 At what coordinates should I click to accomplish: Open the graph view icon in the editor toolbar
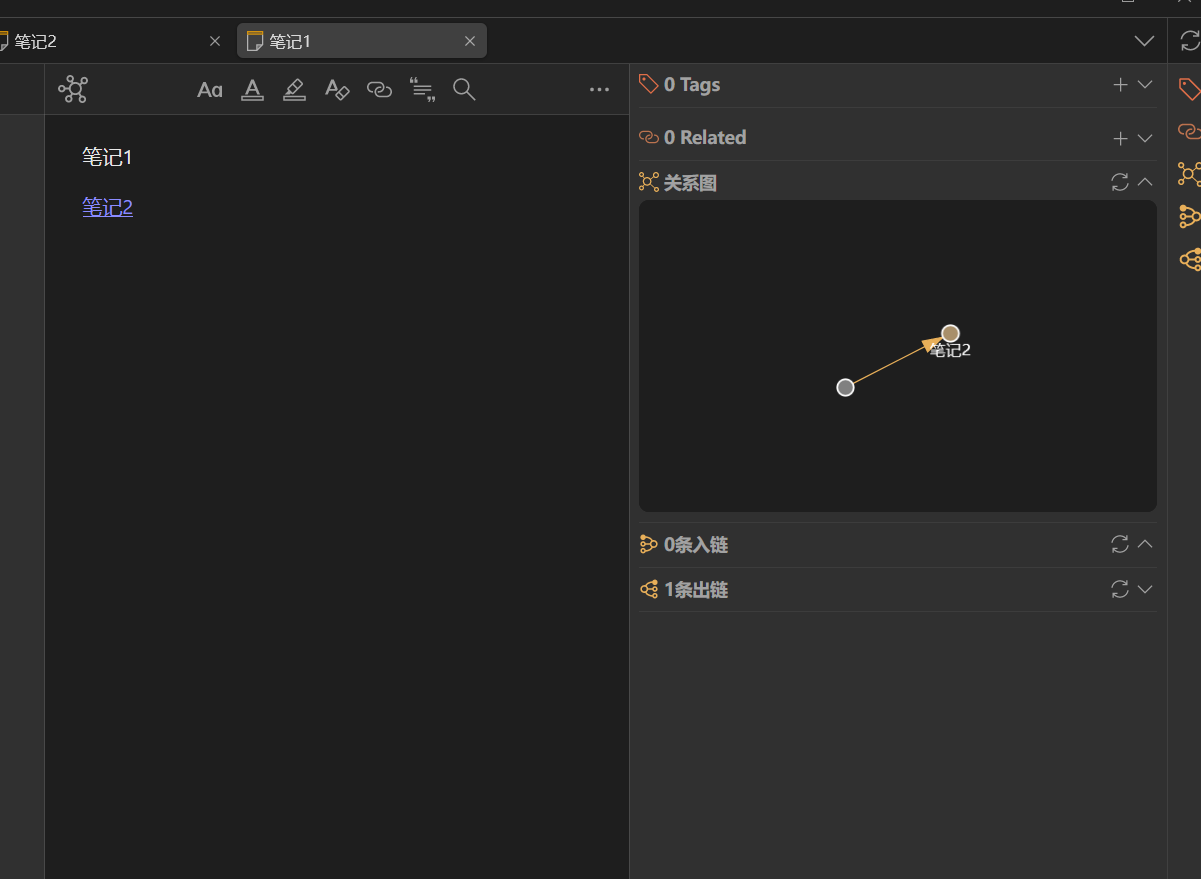point(73,89)
